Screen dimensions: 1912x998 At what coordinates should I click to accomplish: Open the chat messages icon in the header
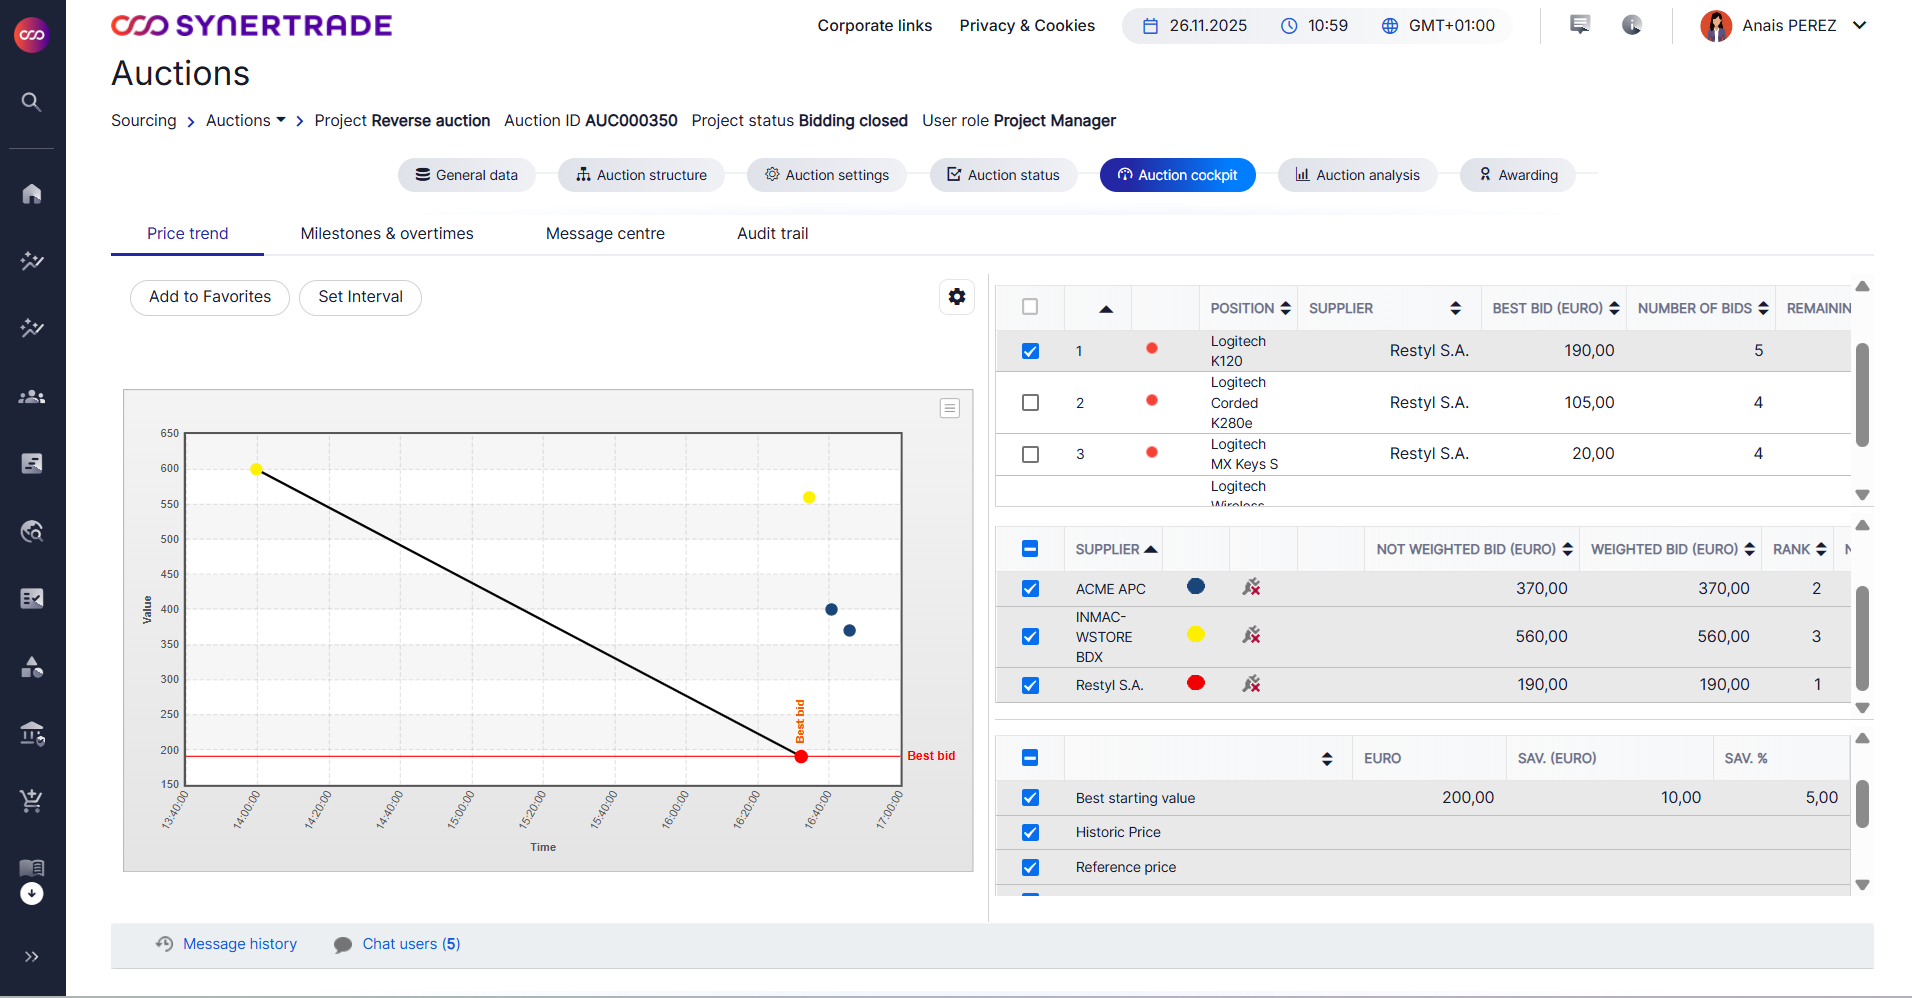click(1580, 25)
